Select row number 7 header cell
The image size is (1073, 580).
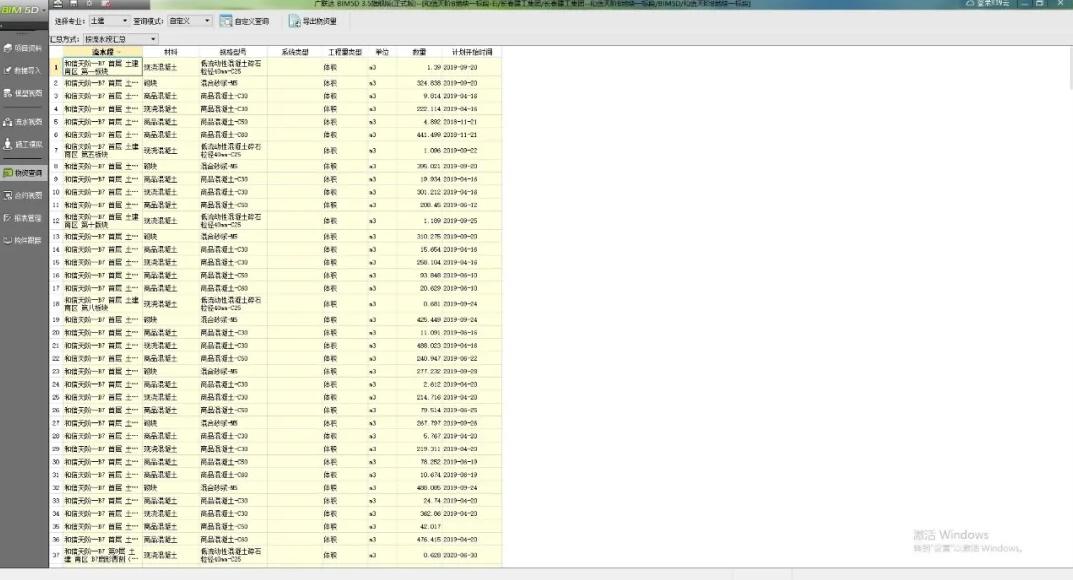tap(56, 150)
